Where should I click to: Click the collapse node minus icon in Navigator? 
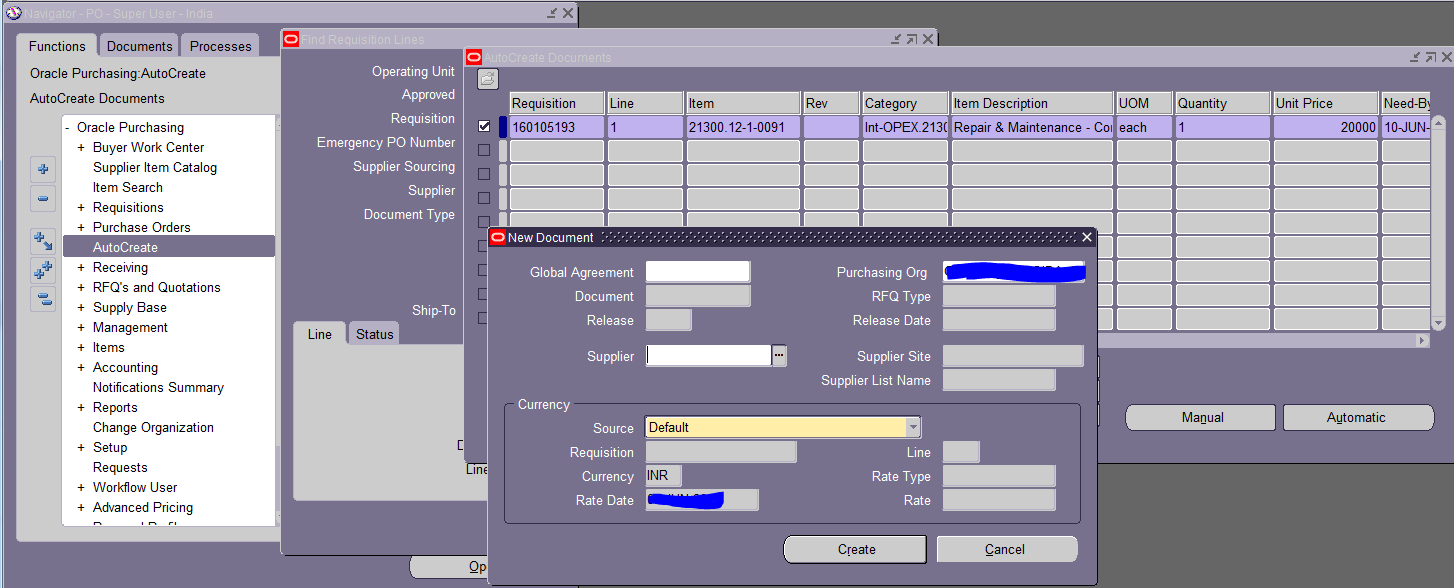pyautogui.click(x=42, y=198)
